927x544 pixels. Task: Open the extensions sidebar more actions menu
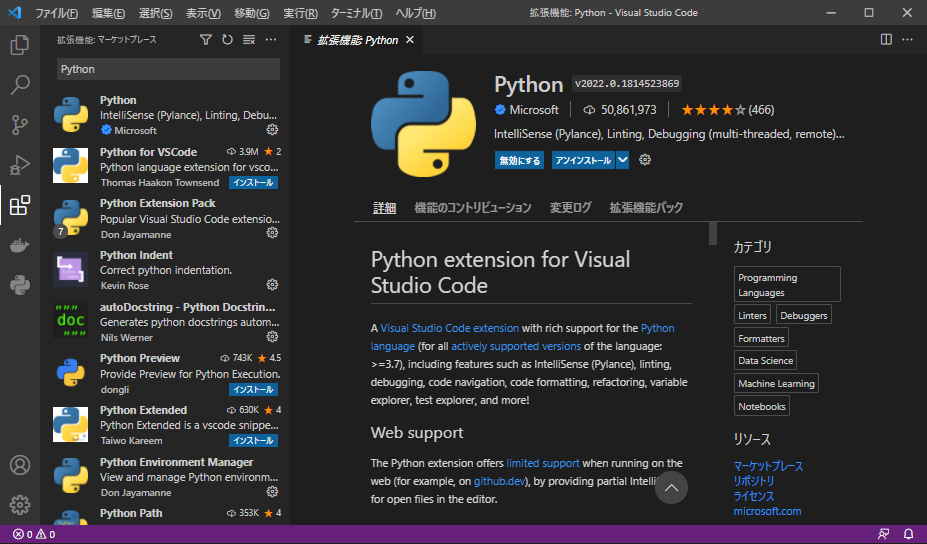[x=271, y=40]
